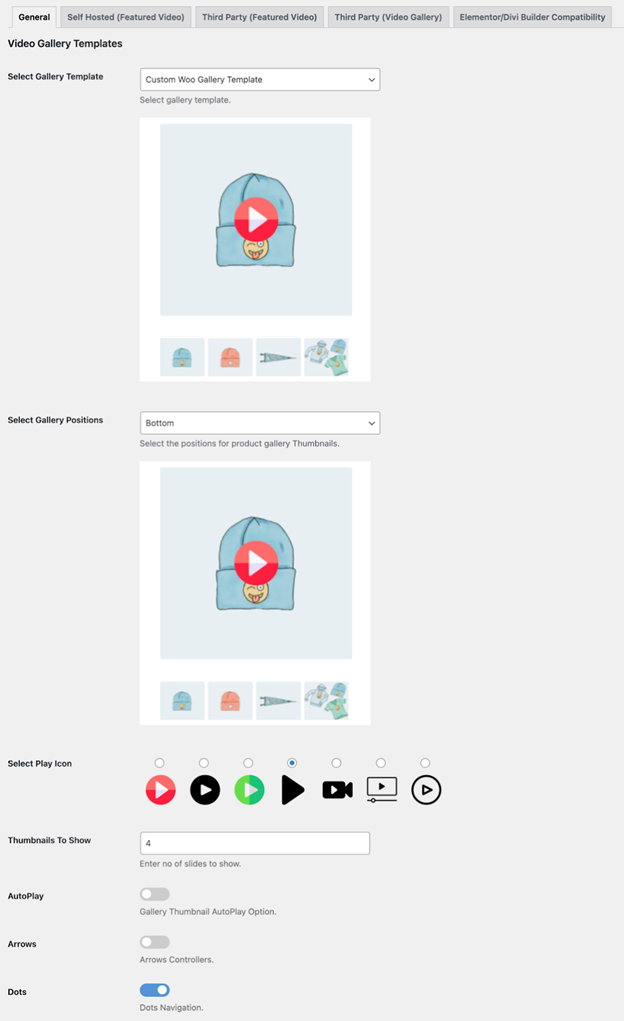Disable the Dots navigation toggle

[155, 990]
